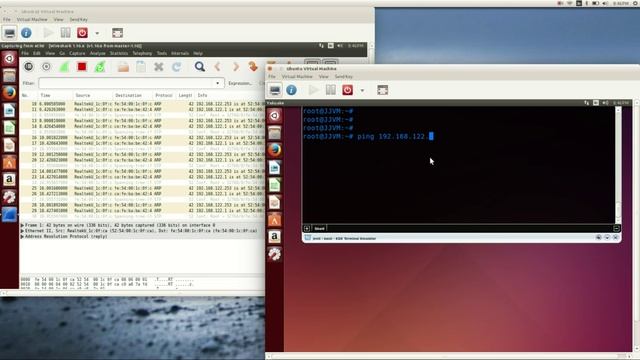Click Wireshark's go to packet arrow icon
Image resolution: width=640 pixels, height=360 pixels.
[x=253, y=67]
